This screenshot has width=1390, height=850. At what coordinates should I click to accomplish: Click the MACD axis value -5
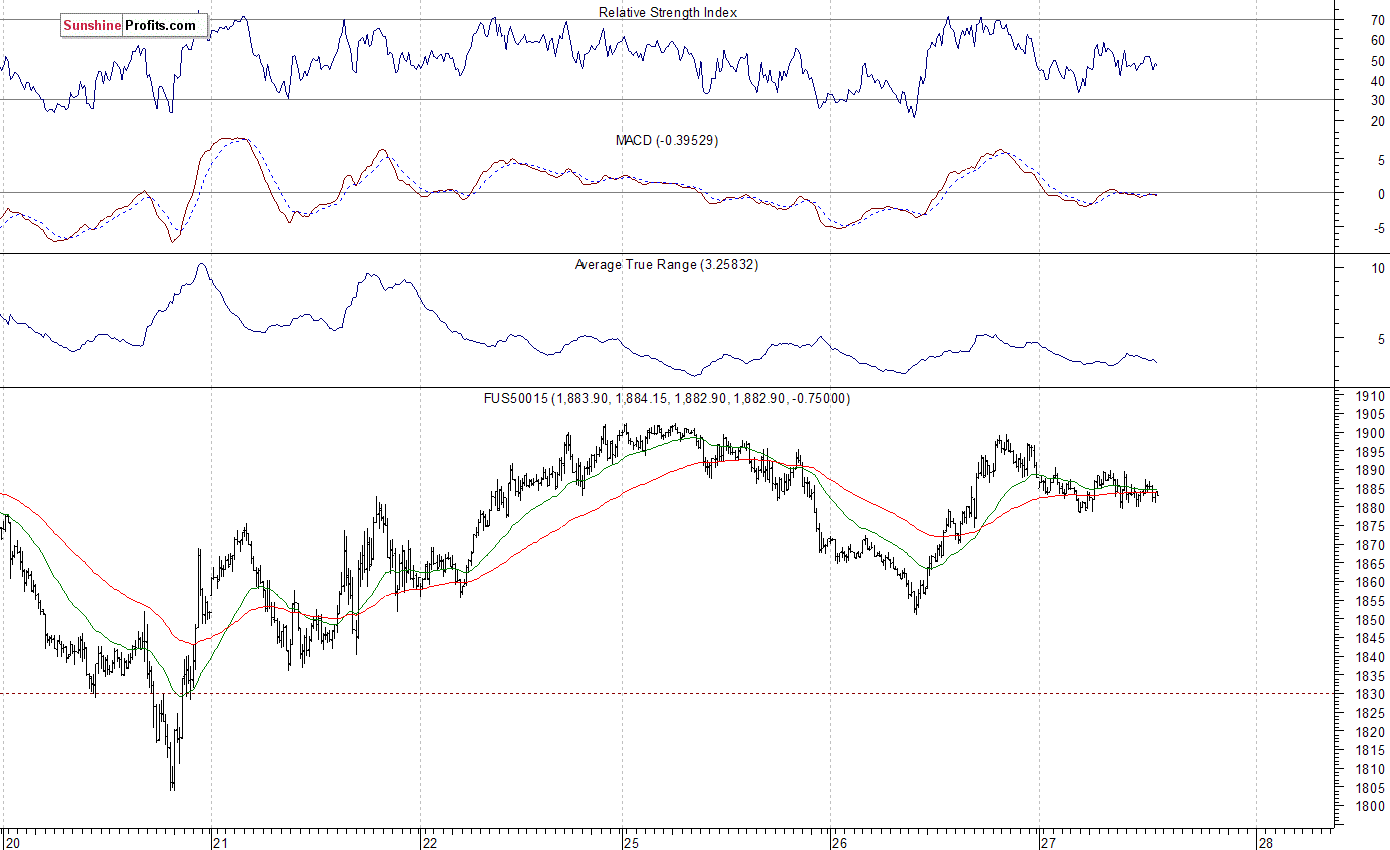(1379, 228)
